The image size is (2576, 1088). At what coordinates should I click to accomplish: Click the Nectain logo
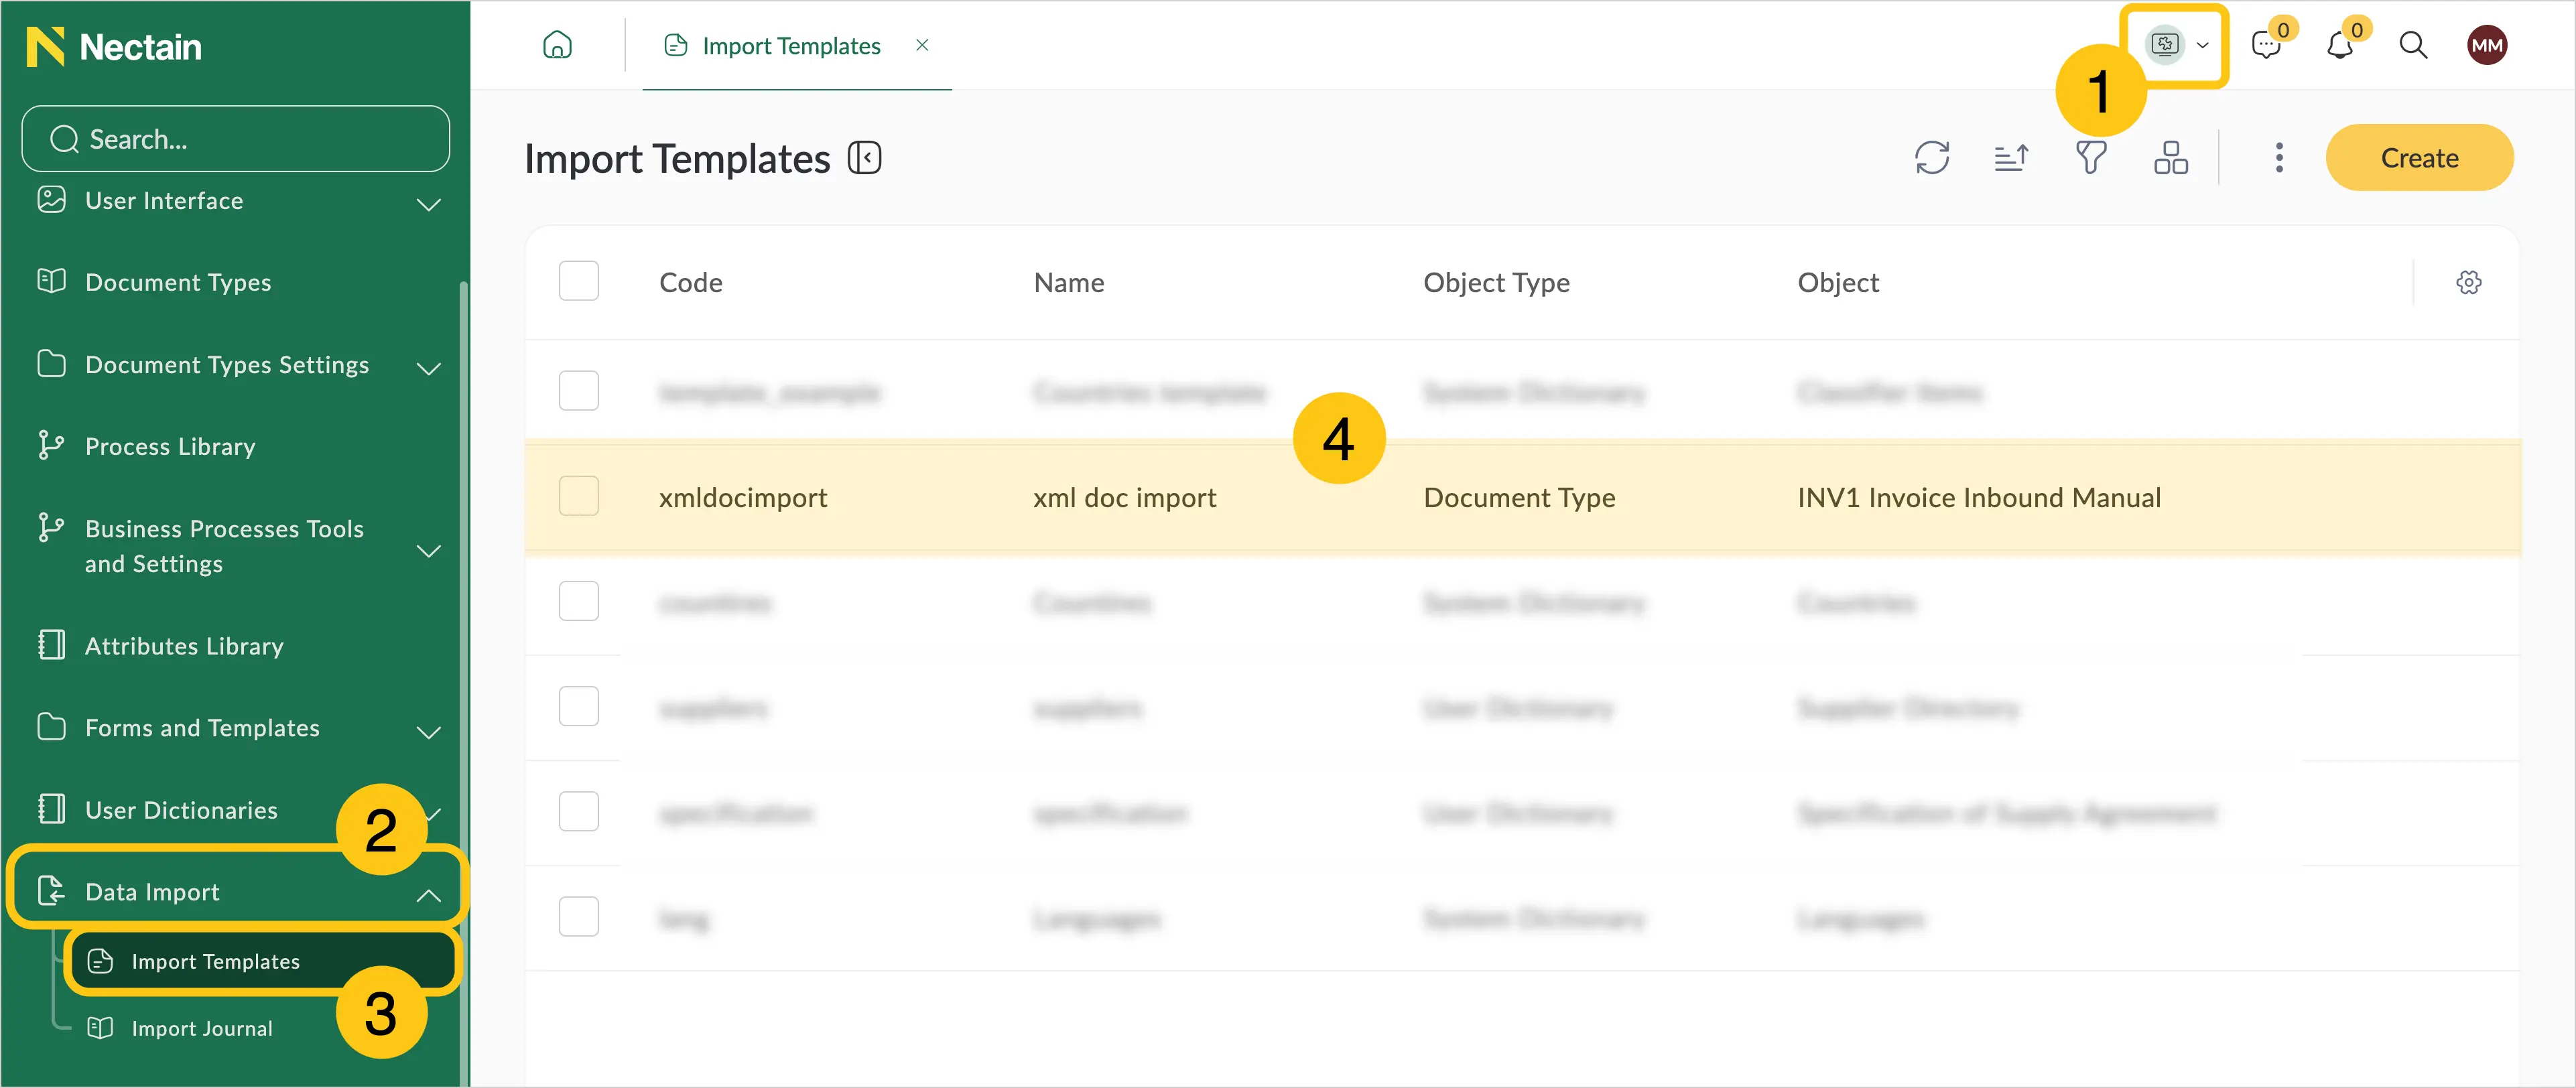click(x=114, y=47)
